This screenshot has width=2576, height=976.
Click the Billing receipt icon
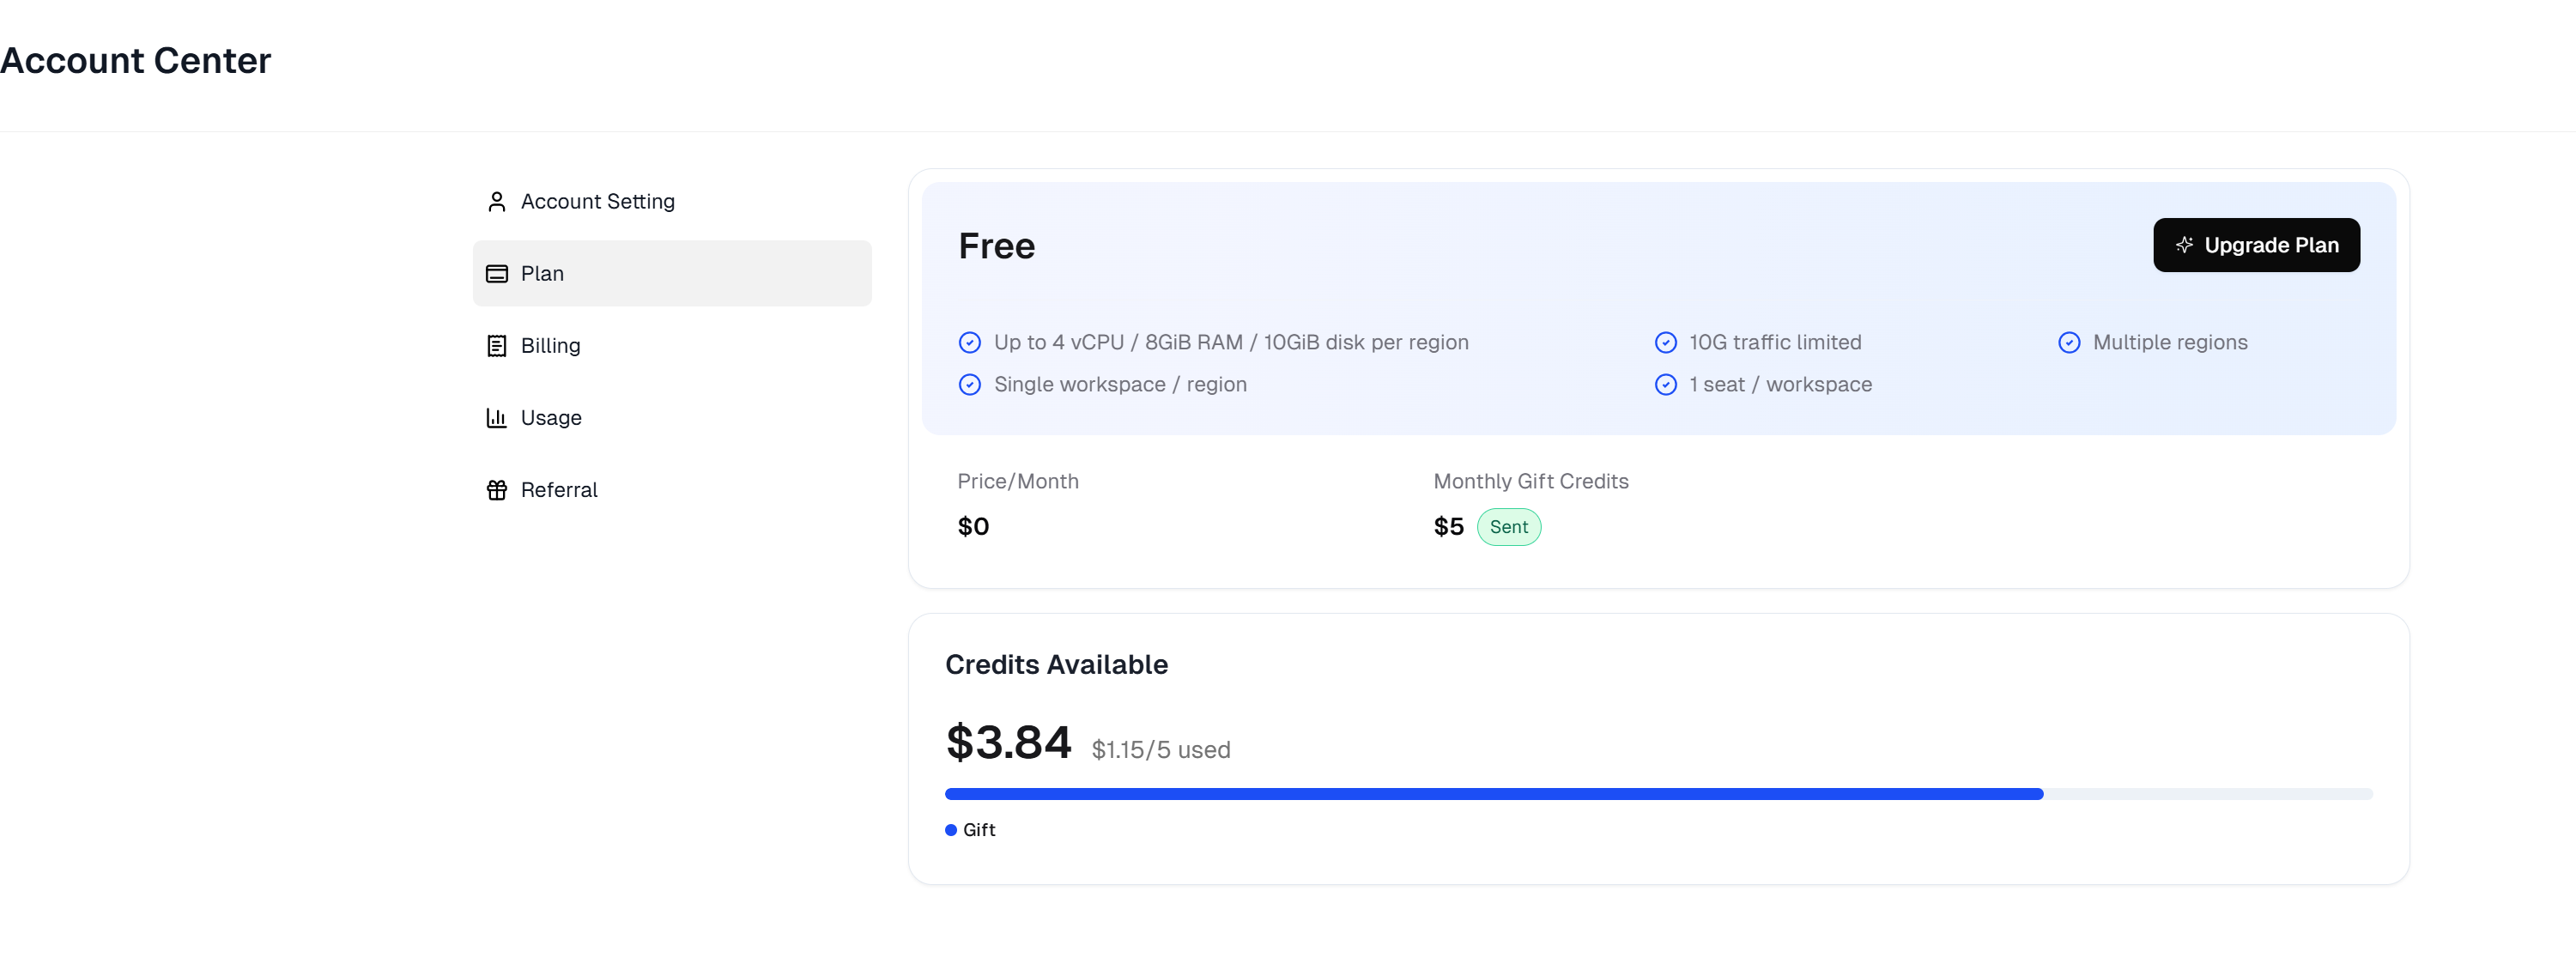tap(496, 346)
